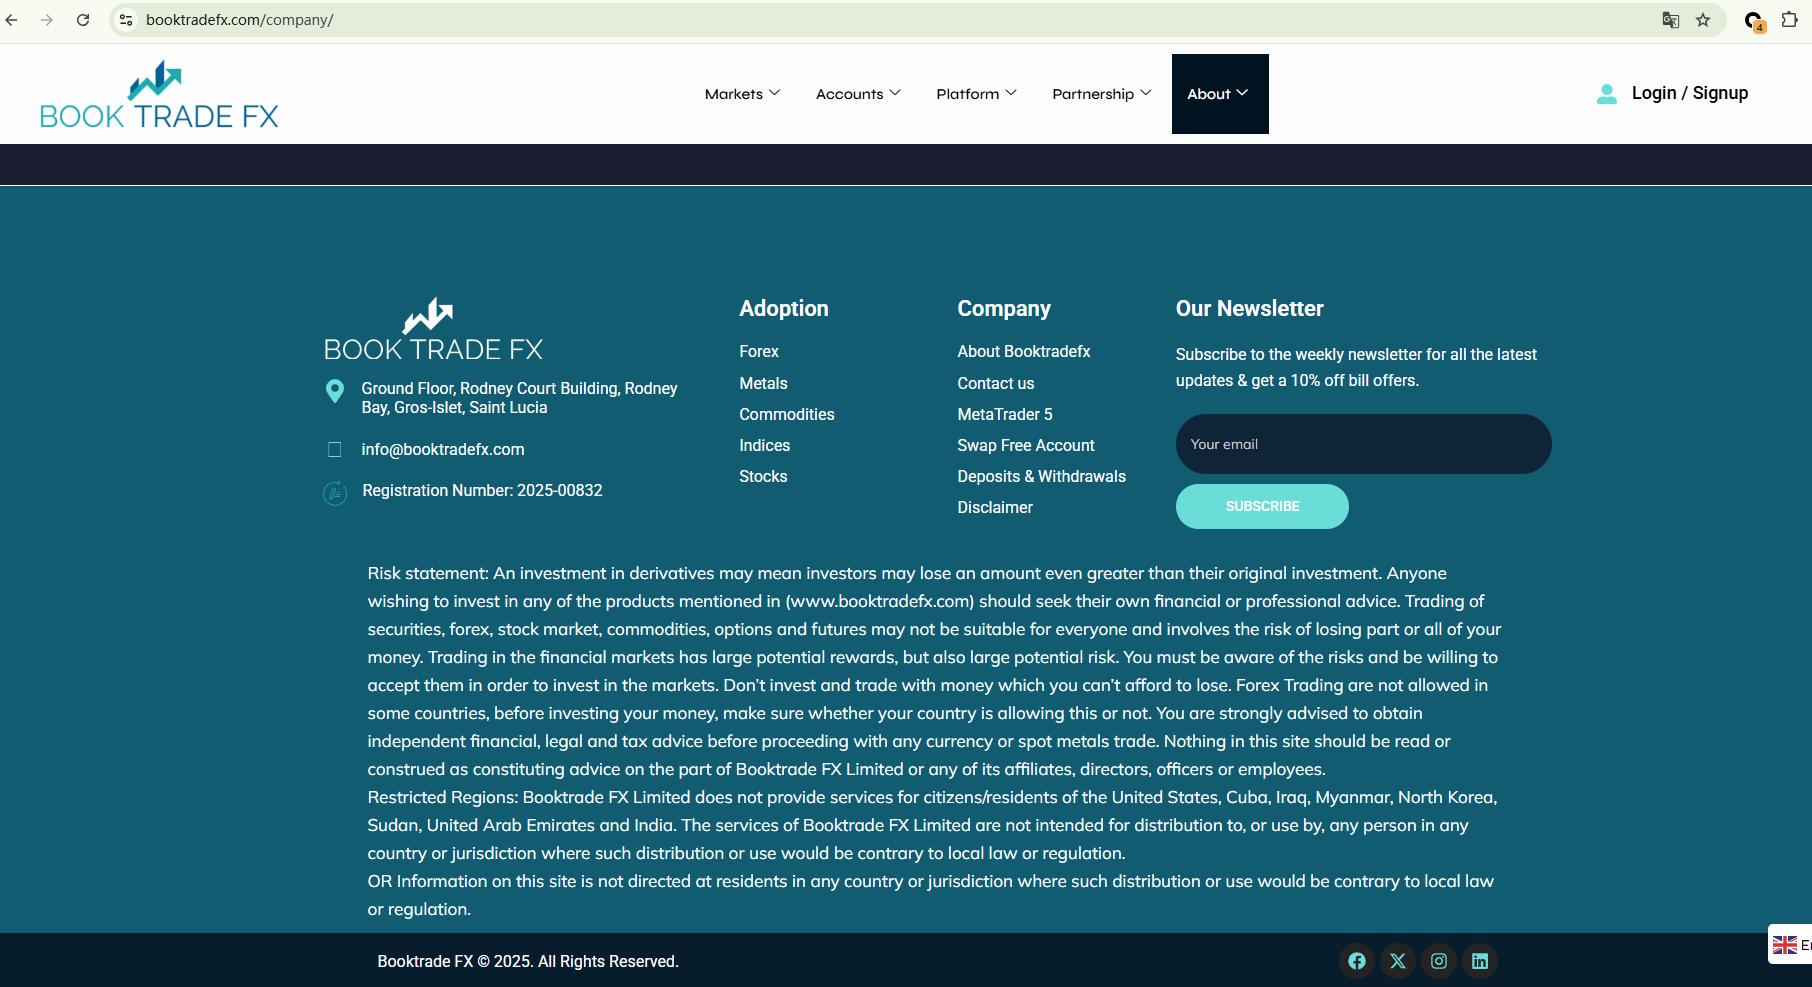Click the Our Newsletter heading
This screenshot has height=987, width=1812.
tap(1250, 309)
